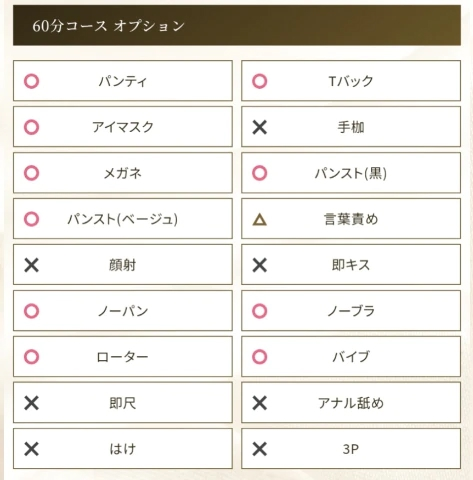The height and width of the screenshot is (480, 473).
Task: Click the circle icon beside ノーブラ
Action: click(x=260, y=311)
